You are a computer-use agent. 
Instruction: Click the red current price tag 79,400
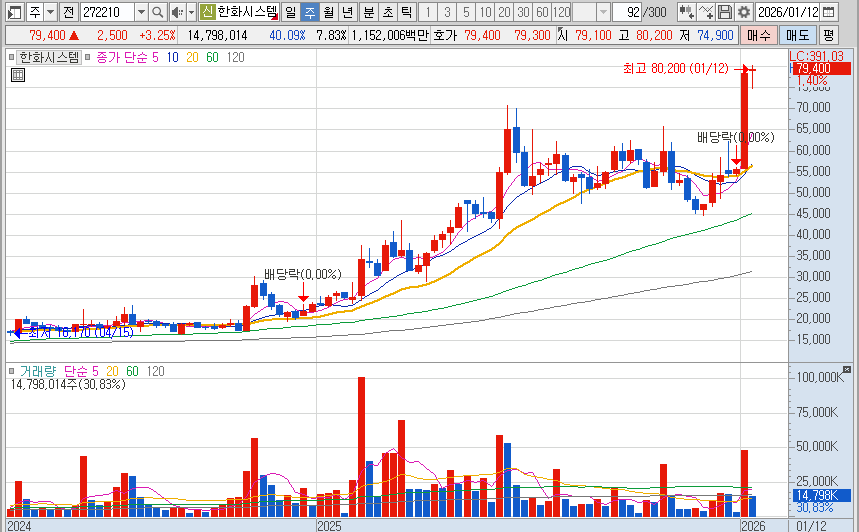[x=821, y=68]
